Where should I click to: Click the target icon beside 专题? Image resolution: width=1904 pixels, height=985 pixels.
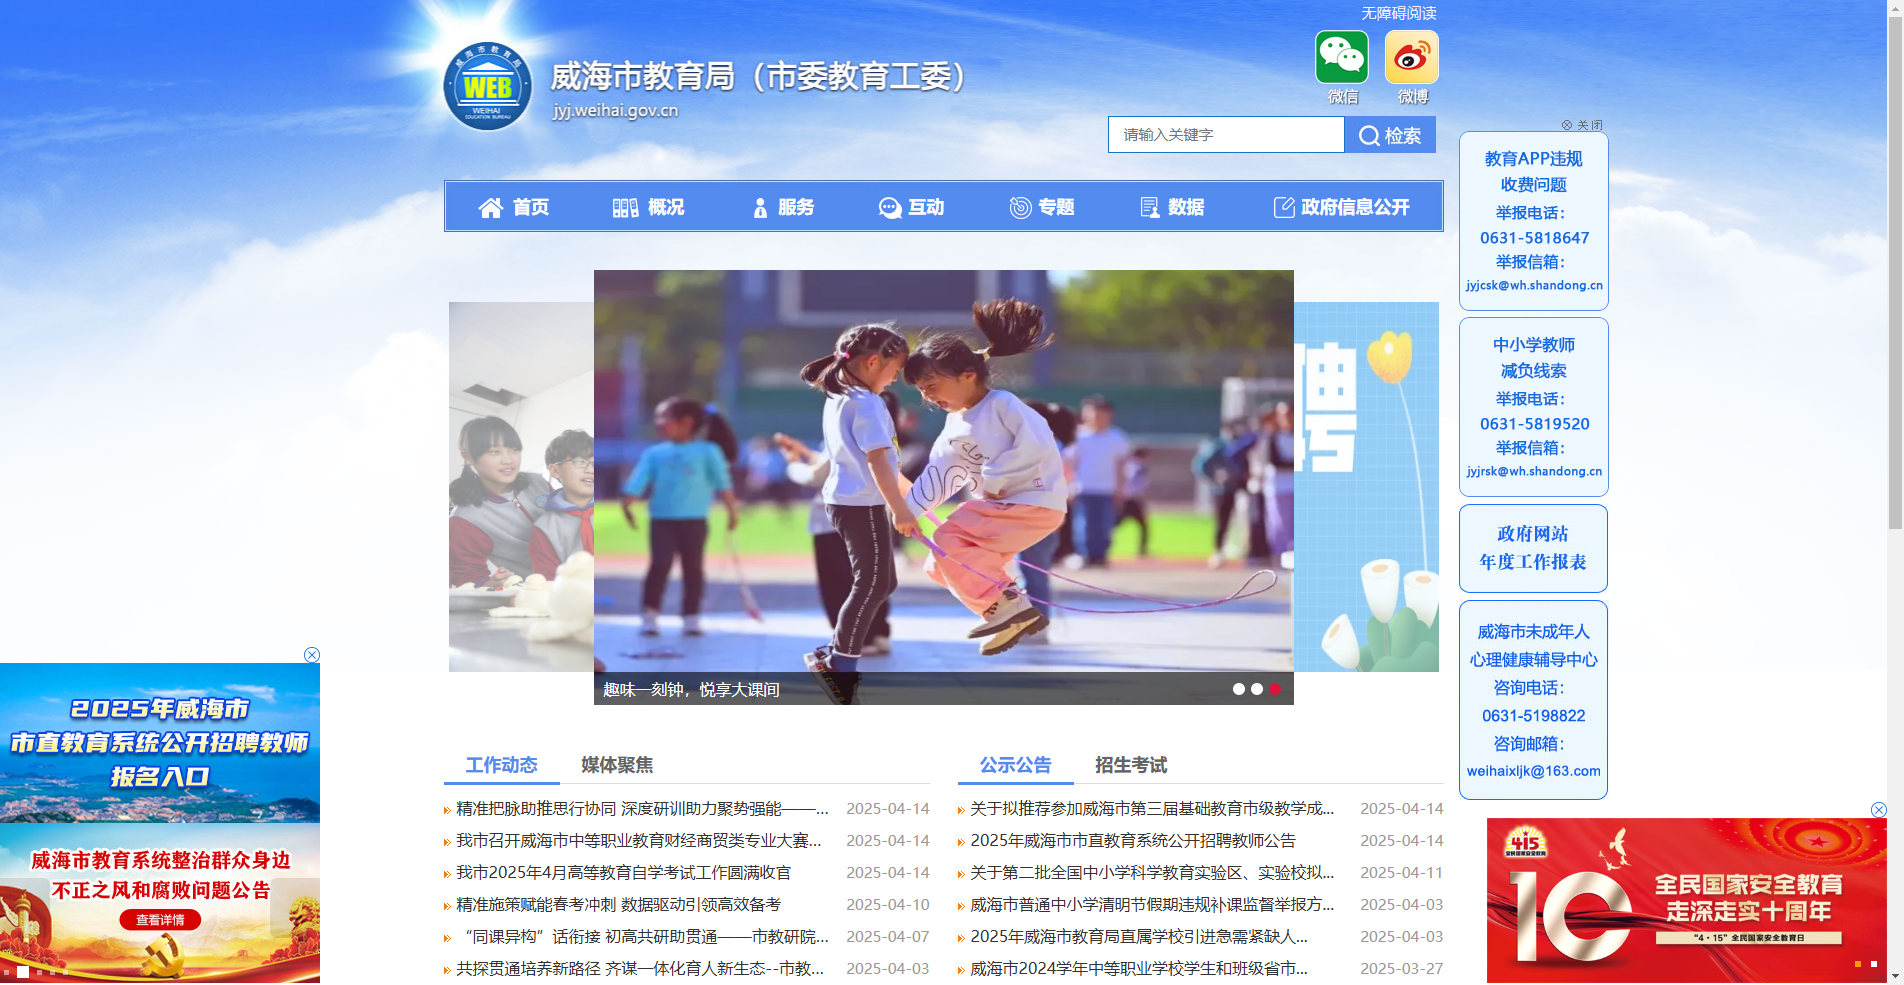click(x=1019, y=207)
